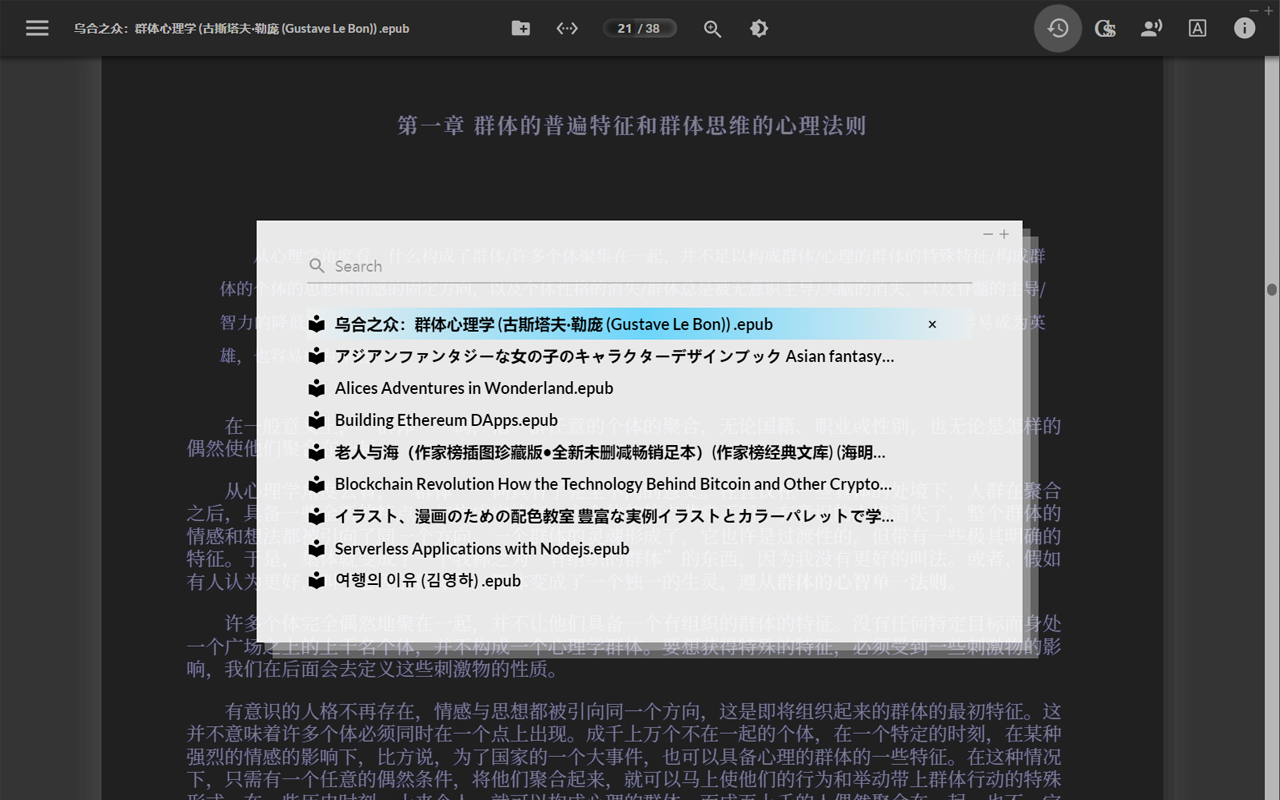Screen dimensions: 1280x800
Task: Toggle the brightness/dark mode icon
Action: click(758, 28)
